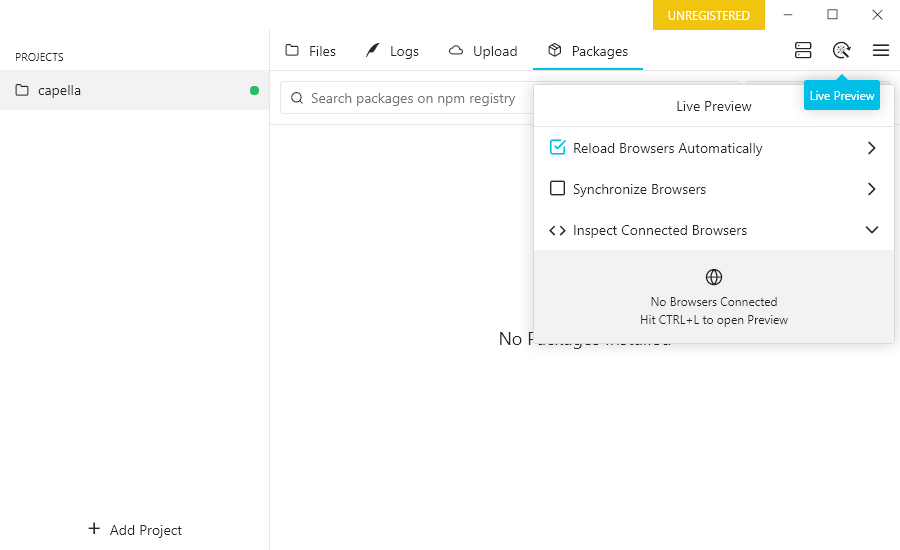Click the Live Preview icon

[x=841, y=50]
